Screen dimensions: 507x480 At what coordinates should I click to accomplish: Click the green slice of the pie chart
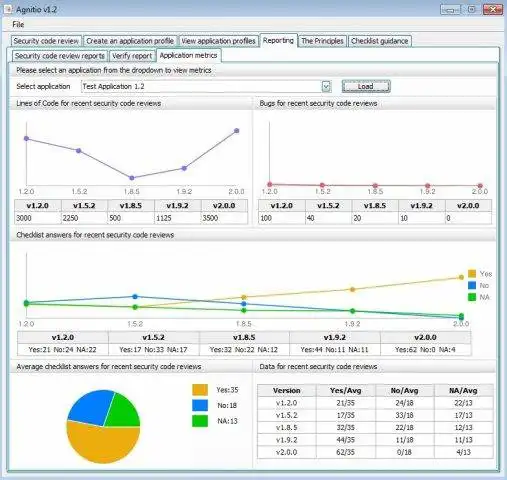[123, 412]
